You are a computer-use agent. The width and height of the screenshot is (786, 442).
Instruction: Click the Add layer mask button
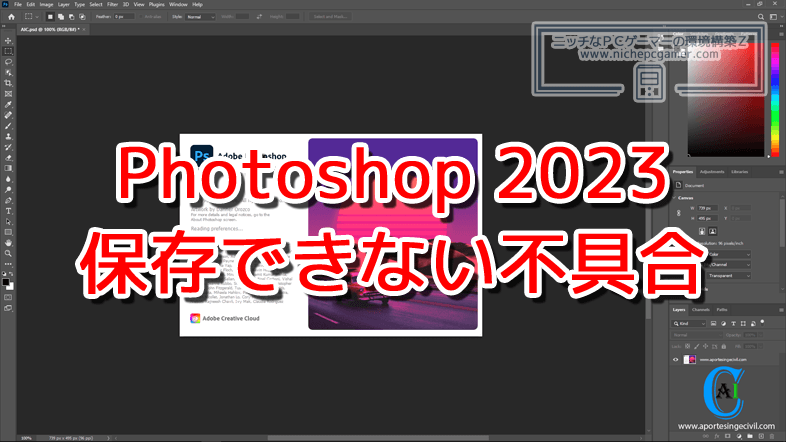[728, 436]
